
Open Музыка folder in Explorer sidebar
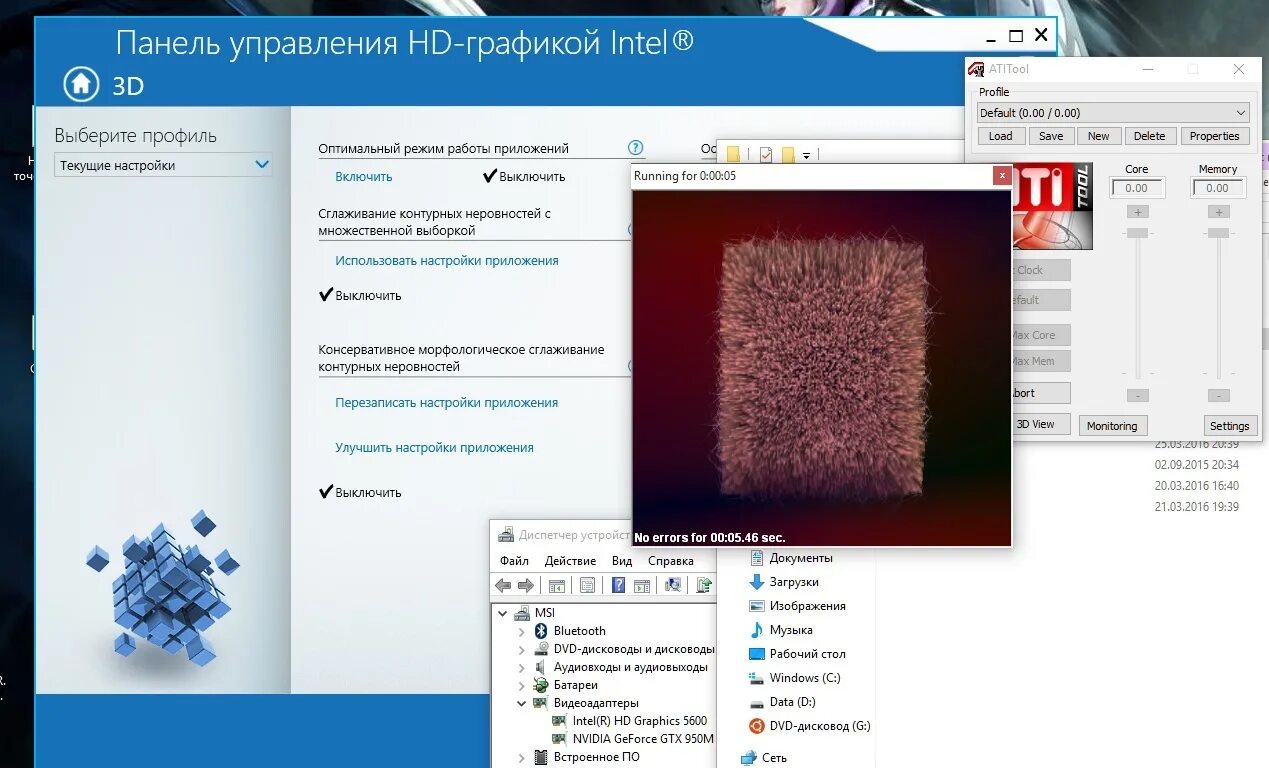tap(780, 630)
